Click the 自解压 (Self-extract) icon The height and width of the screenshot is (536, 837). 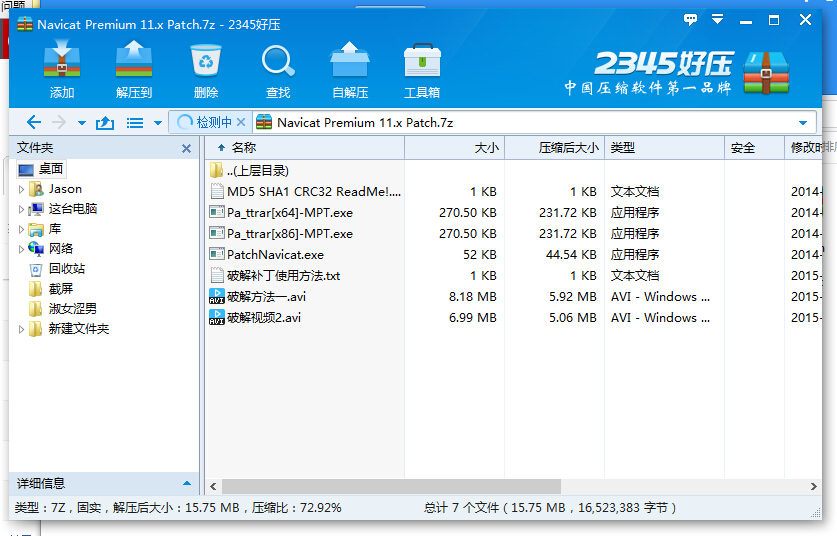350,69
